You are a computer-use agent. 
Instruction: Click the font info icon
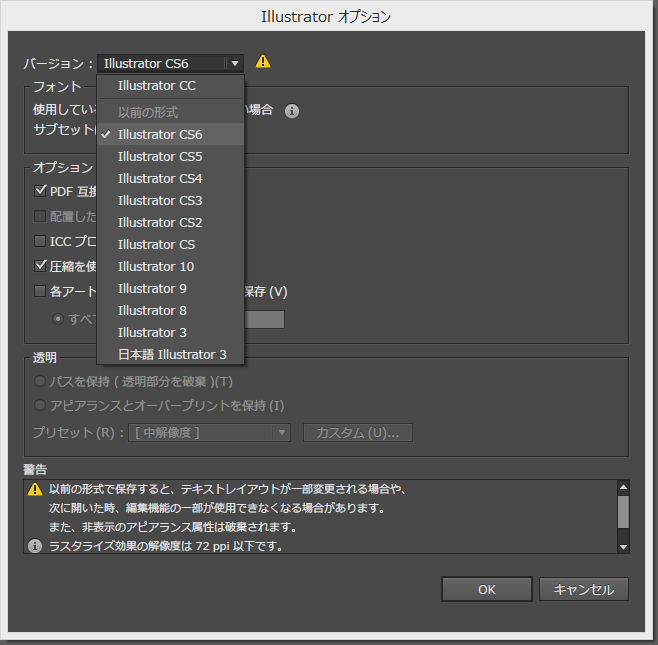pyautogui.click(x=292, y=111)
